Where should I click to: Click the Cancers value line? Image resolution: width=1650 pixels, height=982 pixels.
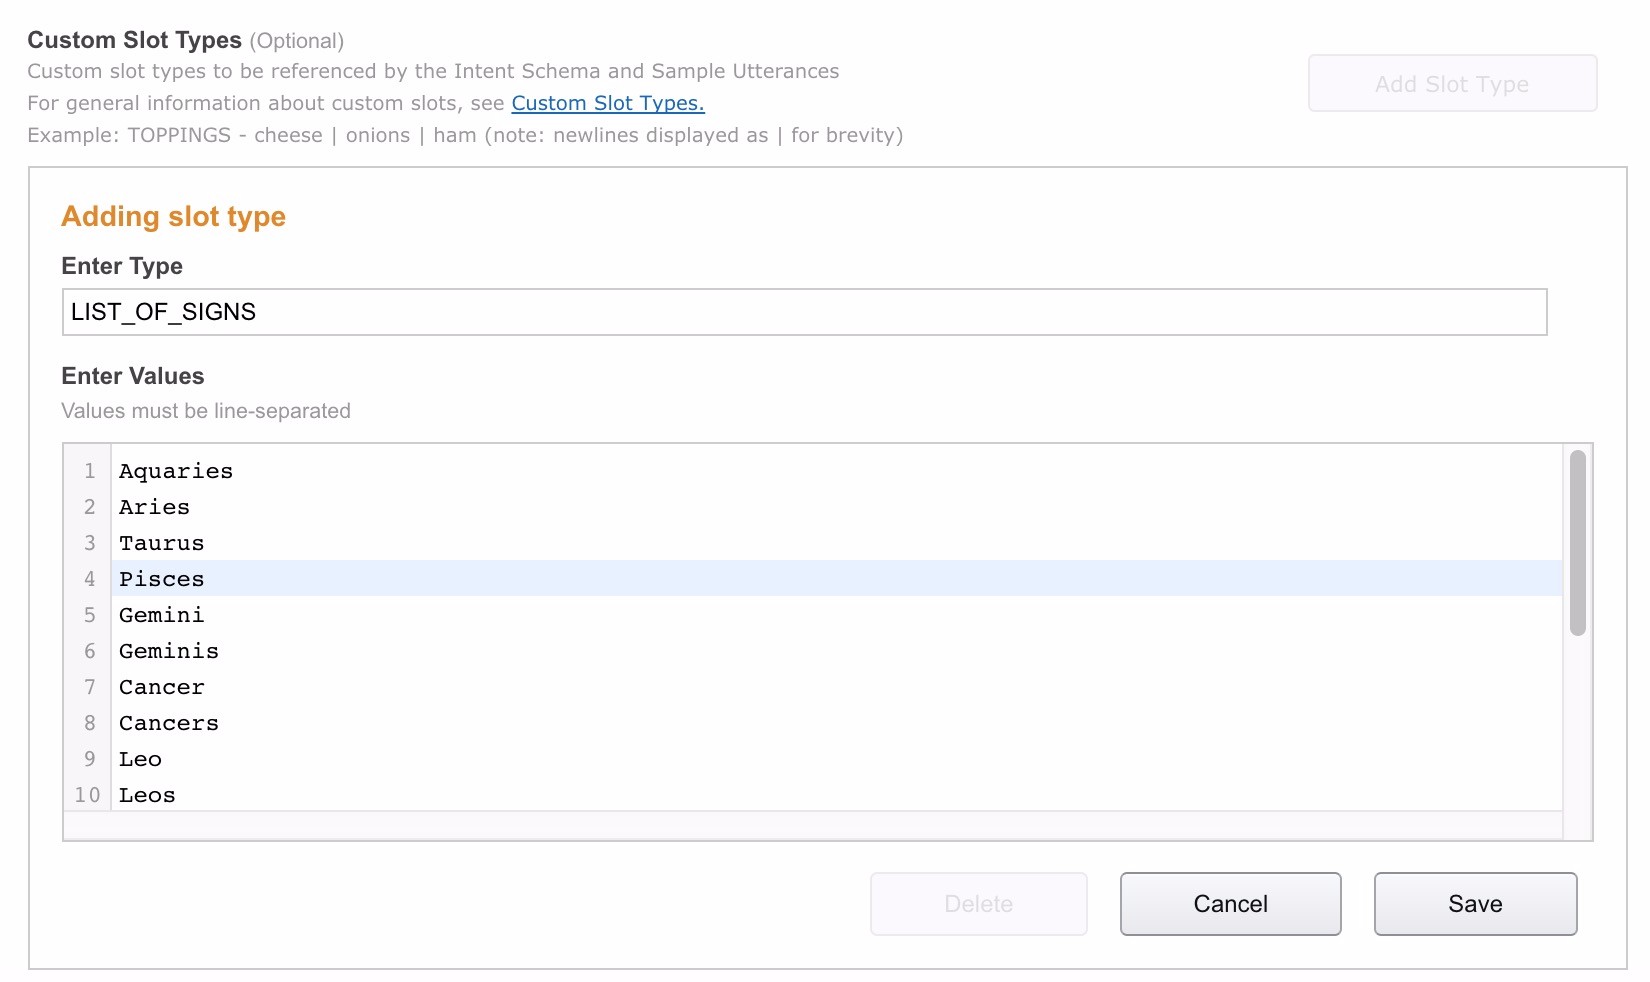[x=169, y=723]
